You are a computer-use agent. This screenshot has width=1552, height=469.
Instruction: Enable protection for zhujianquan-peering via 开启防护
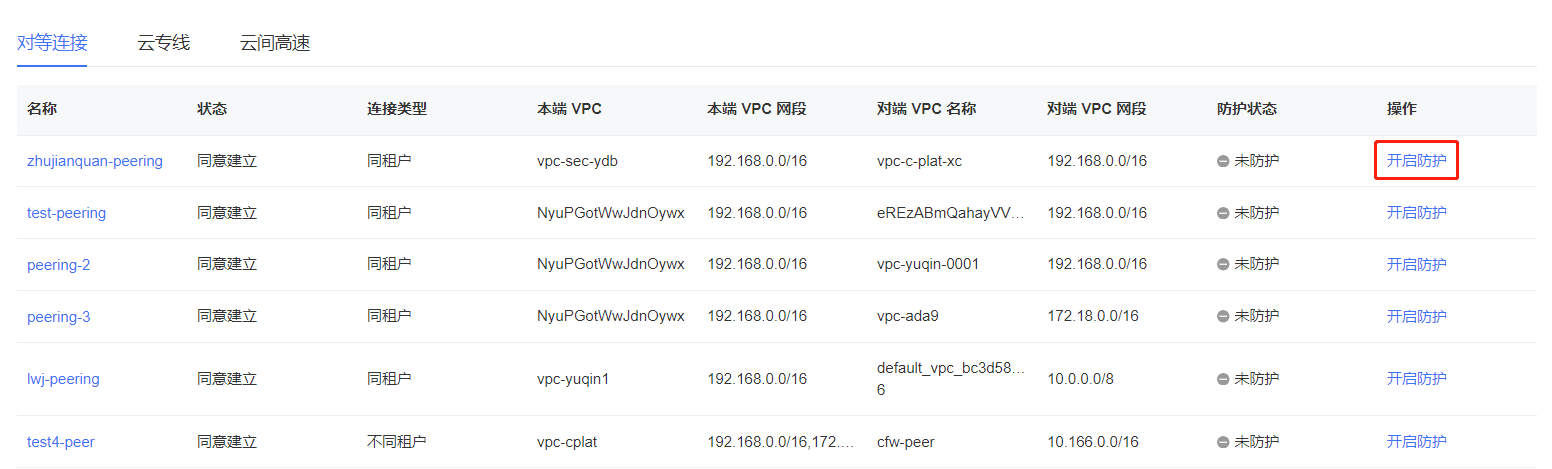pyautogui.click(x=1416, y=161)
